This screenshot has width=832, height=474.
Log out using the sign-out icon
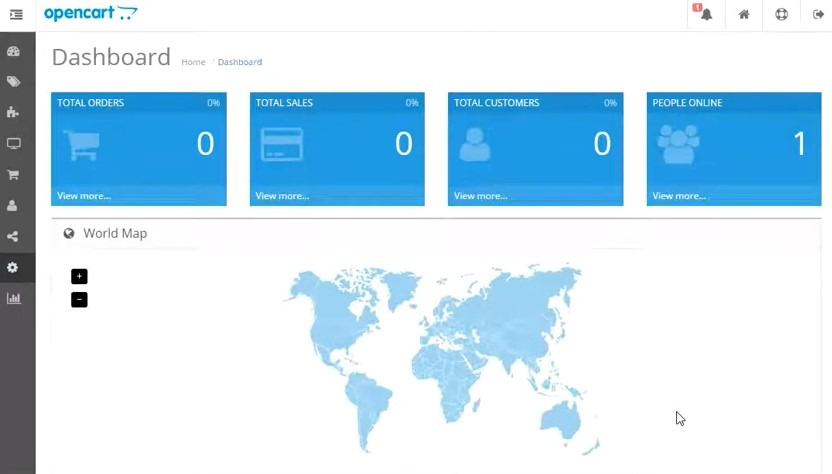click(818, 14)
